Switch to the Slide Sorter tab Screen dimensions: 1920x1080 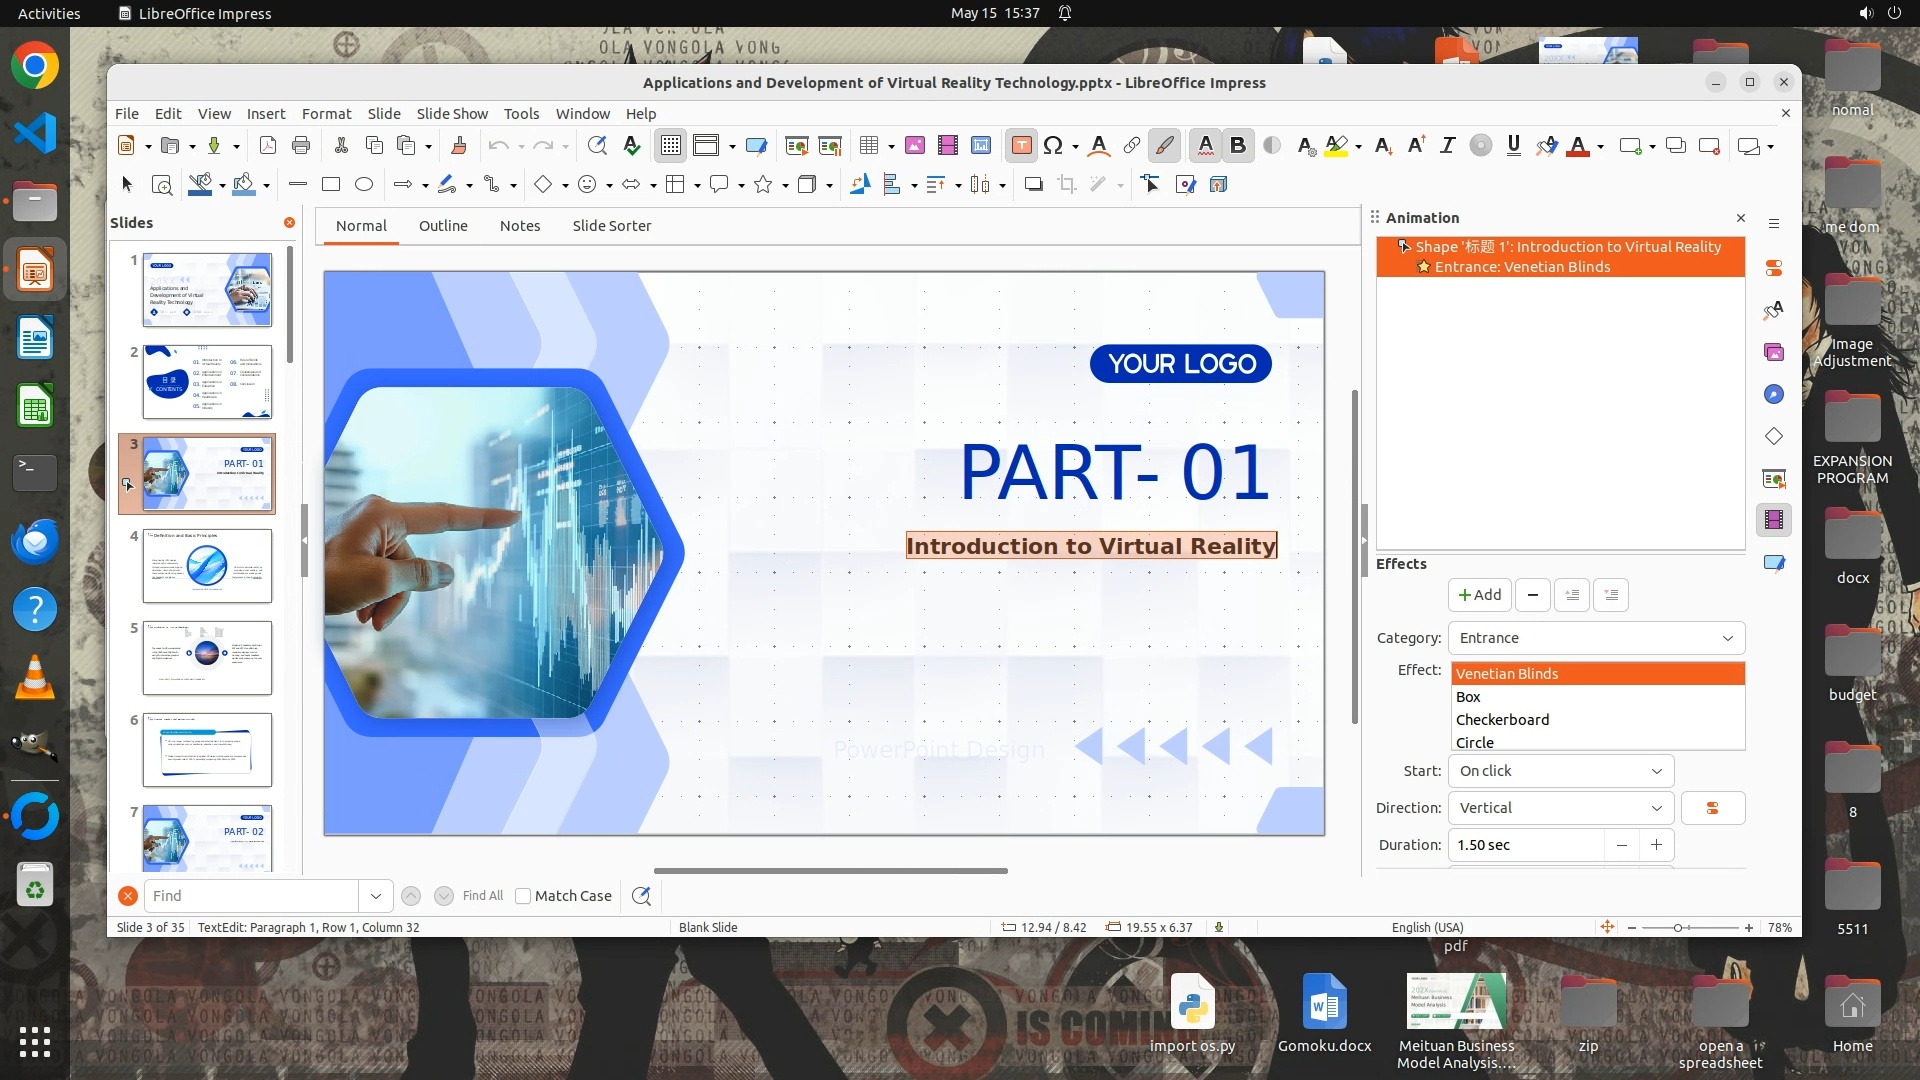pyautogui.click(x=611, y=226)
